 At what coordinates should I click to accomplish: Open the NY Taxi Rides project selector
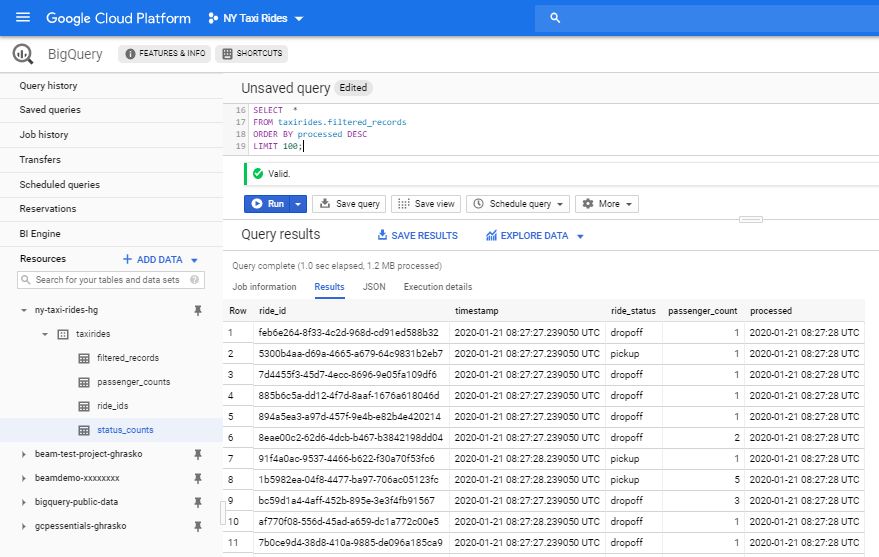point(256,18)
